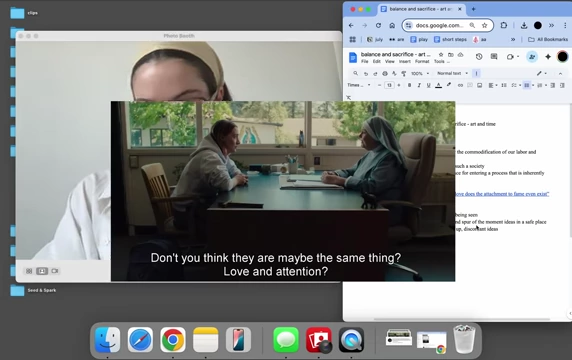The height and width of the screenshot is (360, 572).
Task: Open version history clock icon
Action: (479, 57)
